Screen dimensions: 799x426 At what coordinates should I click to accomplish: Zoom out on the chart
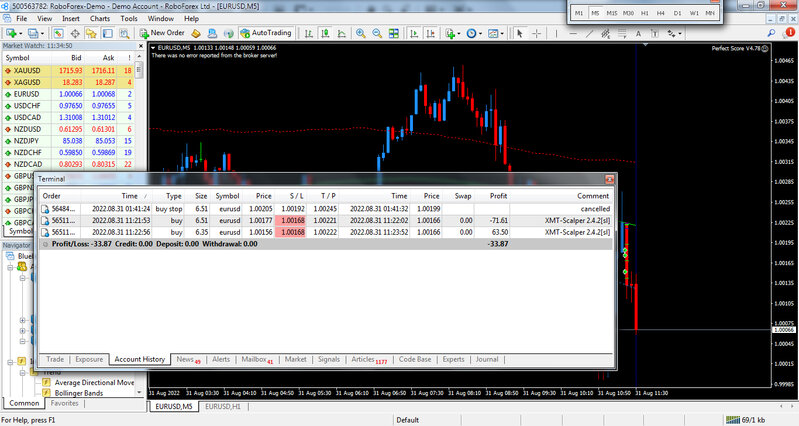[x=377, y=33]
